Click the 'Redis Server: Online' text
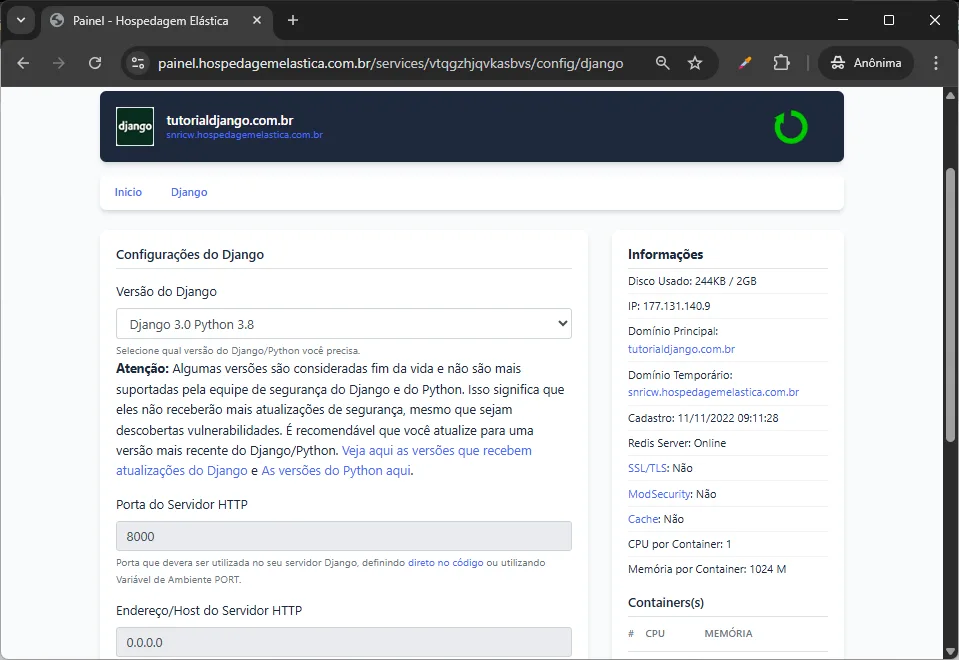 click(677, 443)
